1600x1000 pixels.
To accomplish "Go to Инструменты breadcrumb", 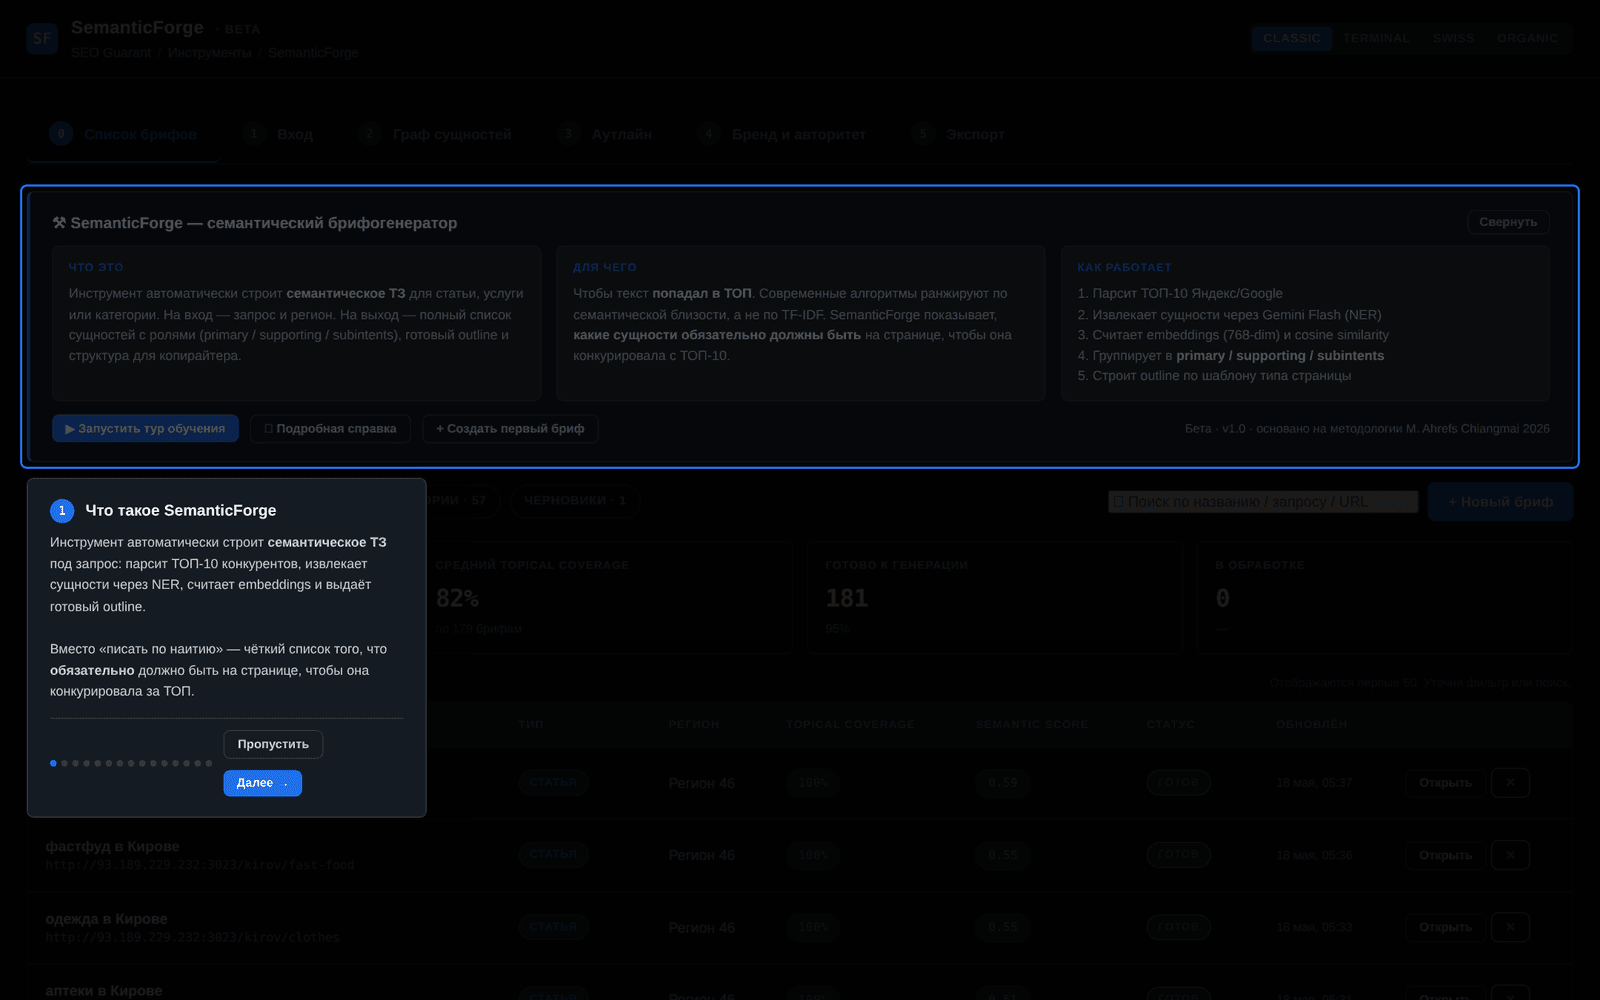I will [210, 52].
